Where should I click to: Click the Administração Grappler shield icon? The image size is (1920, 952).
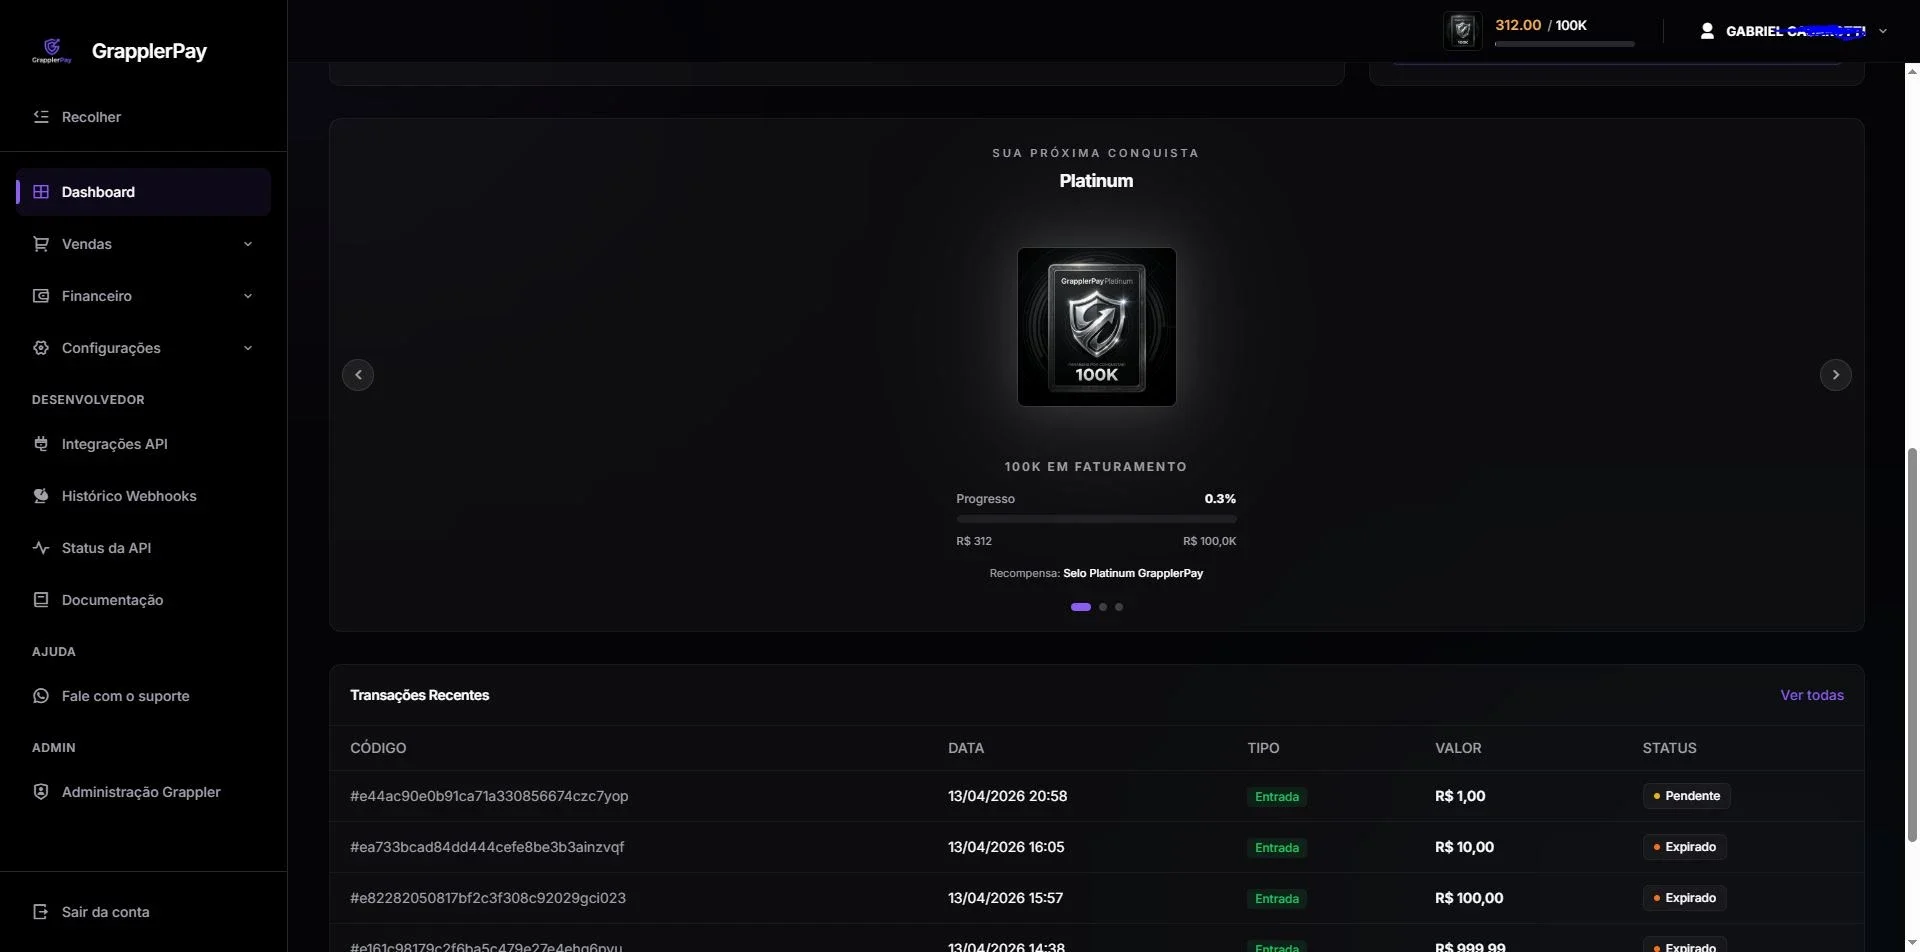click(x=41, y=792)
